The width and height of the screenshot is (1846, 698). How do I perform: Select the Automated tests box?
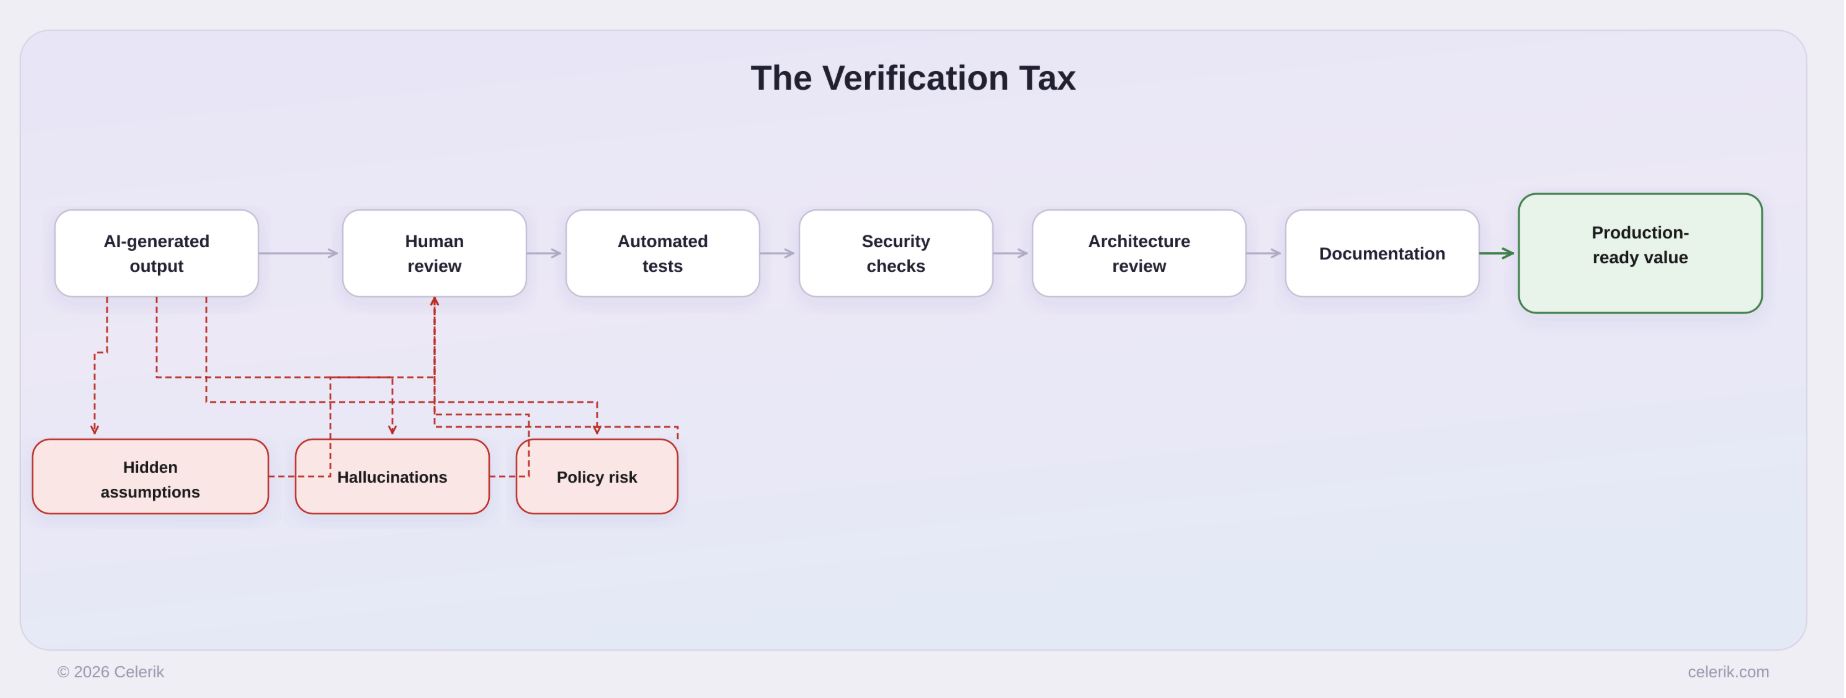[663, 253]
